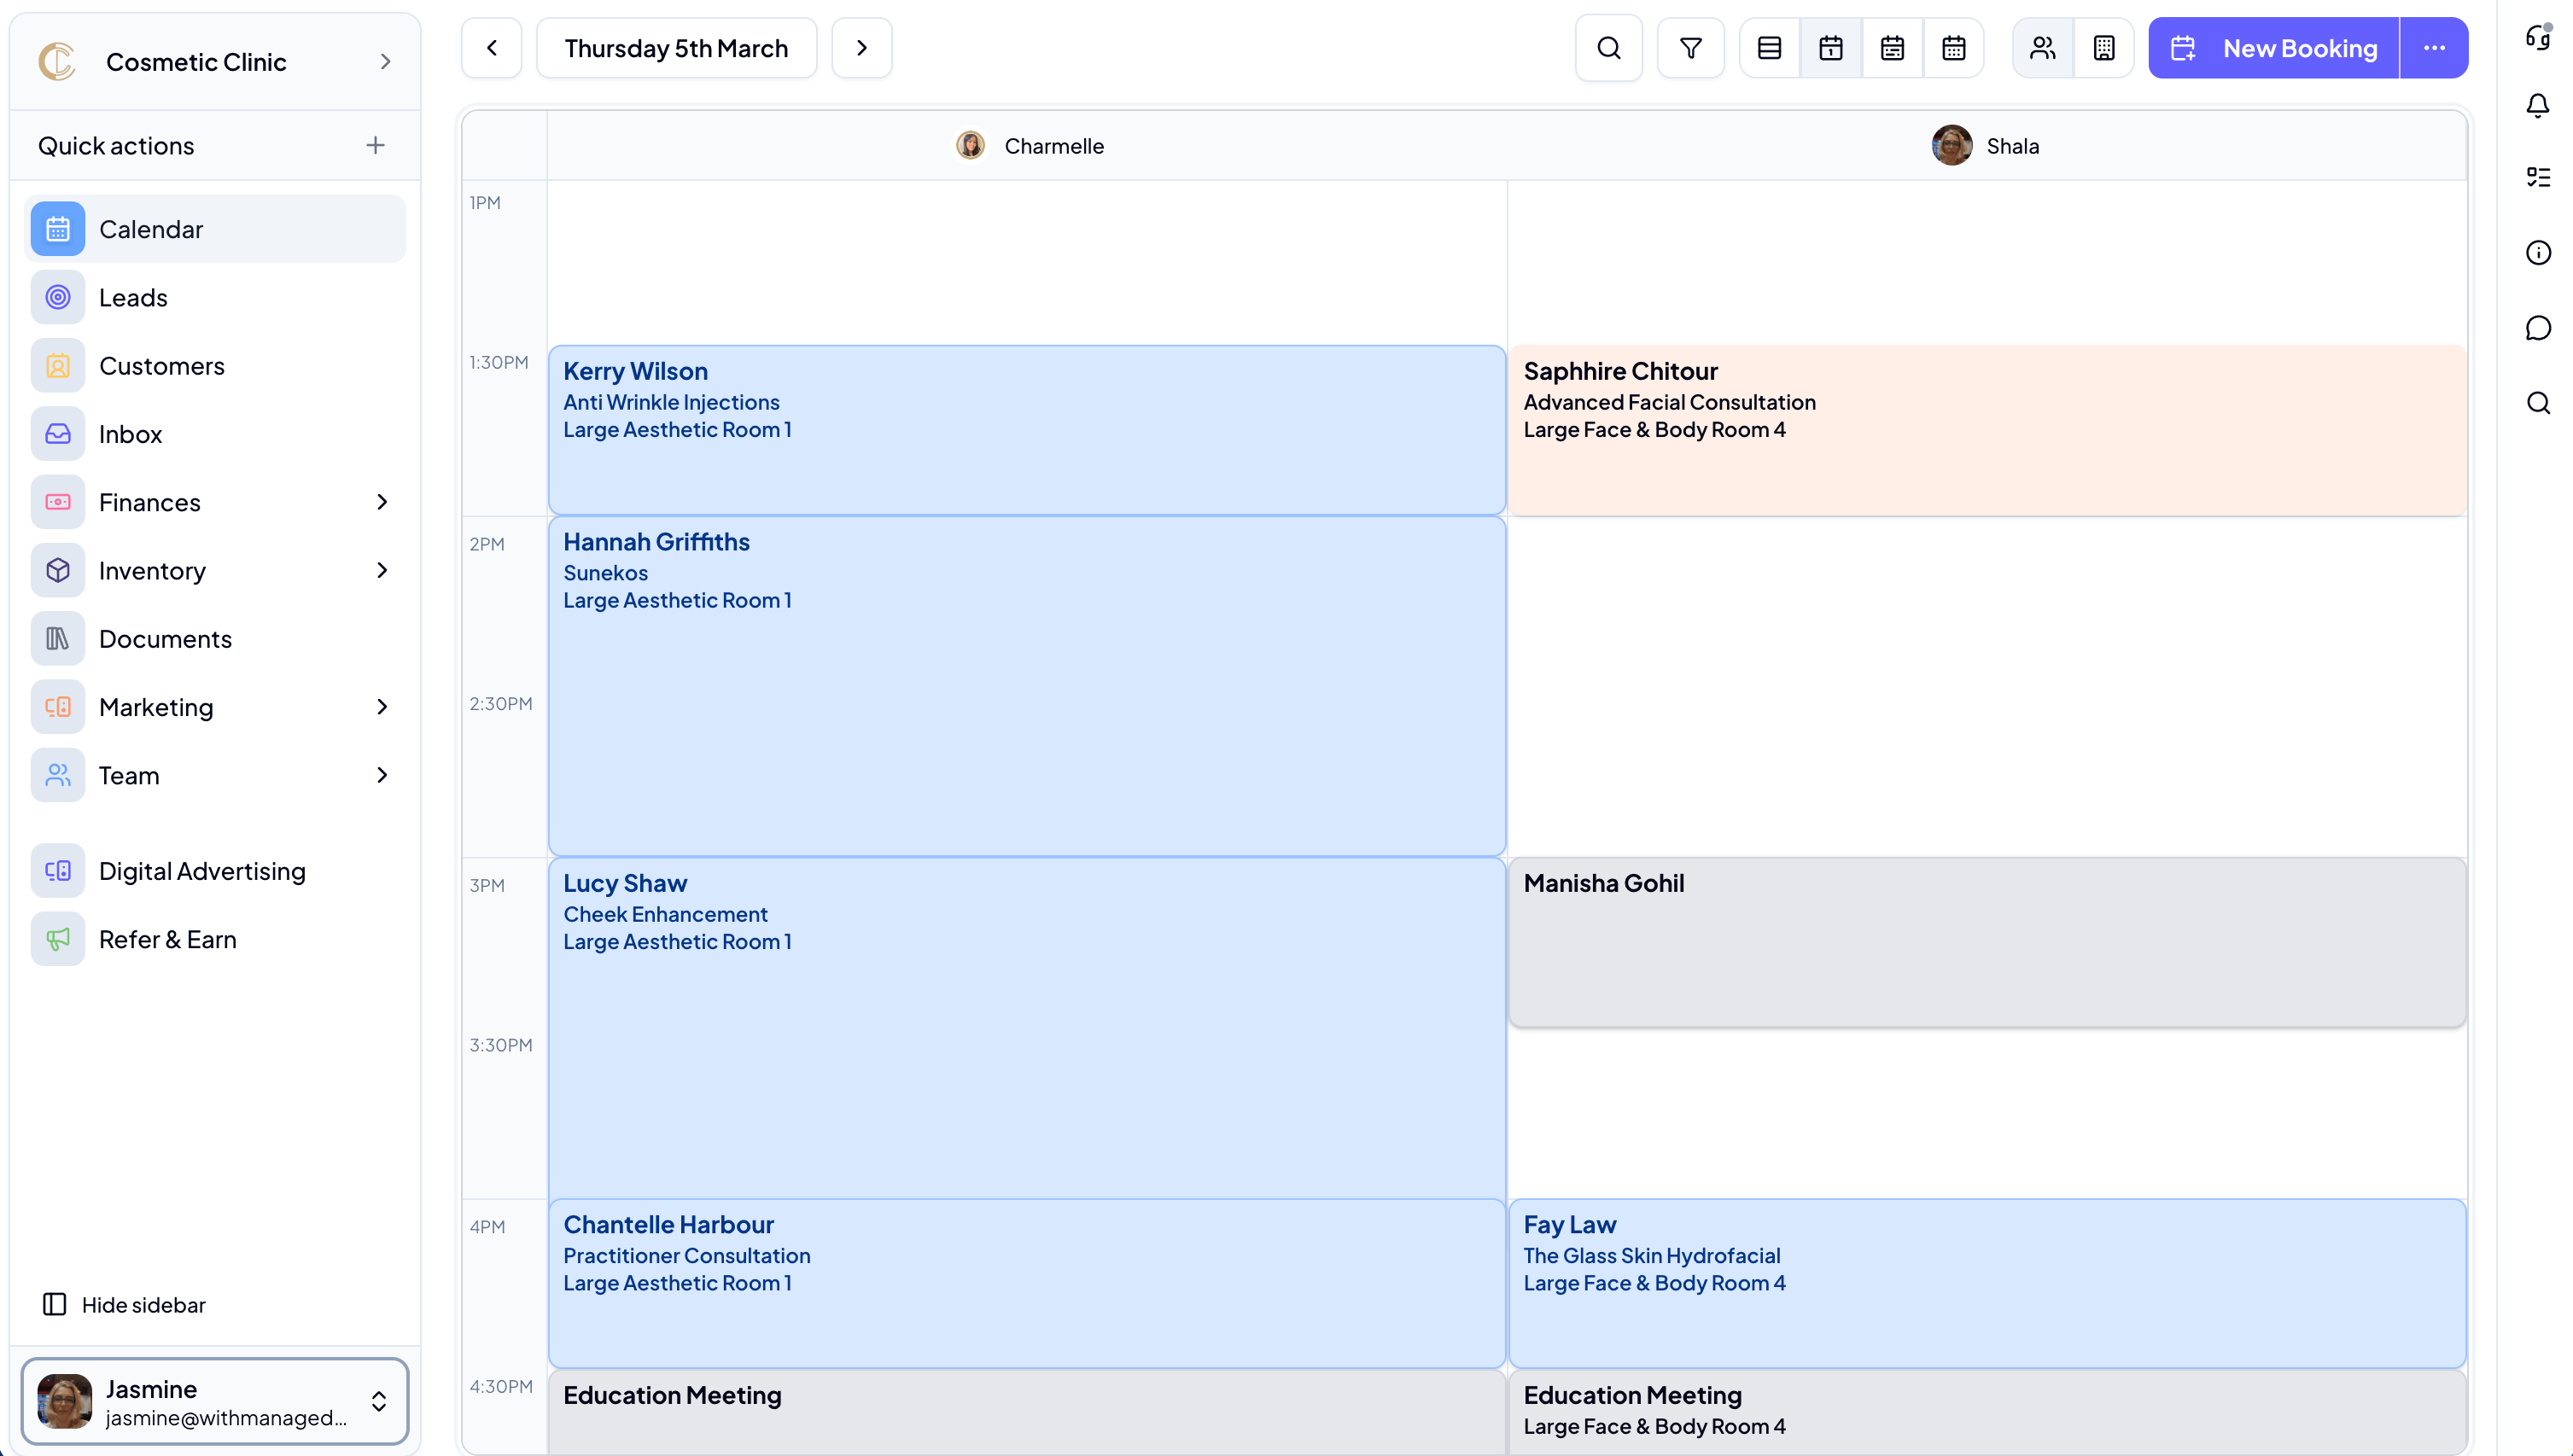
Task: Open the tasks checklist icon
Action: pos(2538,177)
